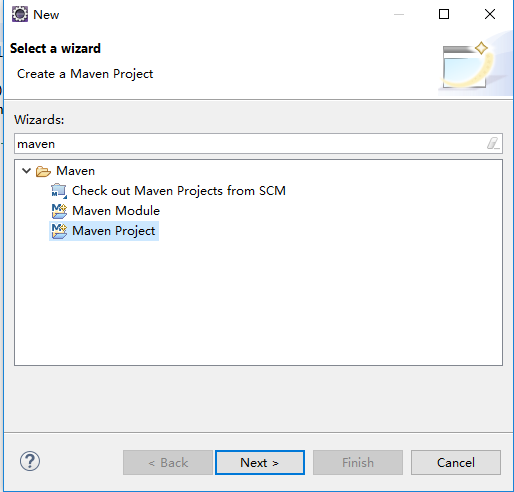
Task: Select the Maven Project entry
Action: click(114, 231)
